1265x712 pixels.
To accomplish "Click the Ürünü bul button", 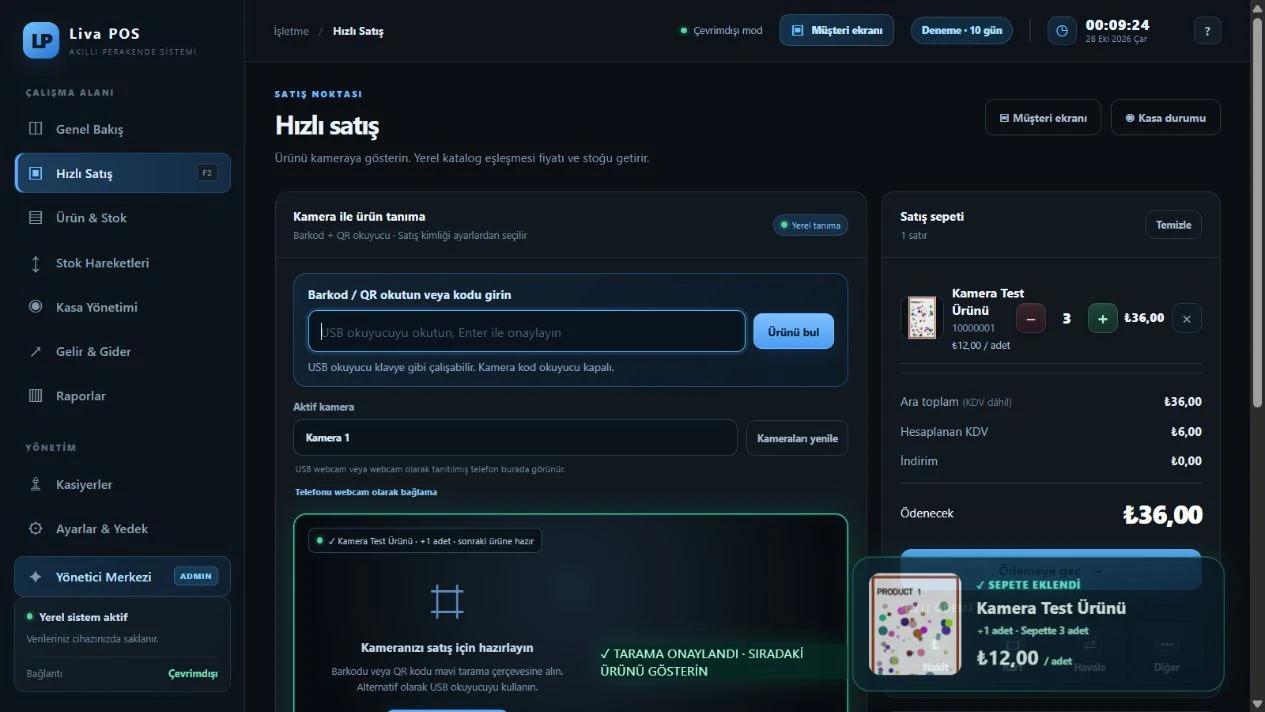I will [x=793, y=331].
